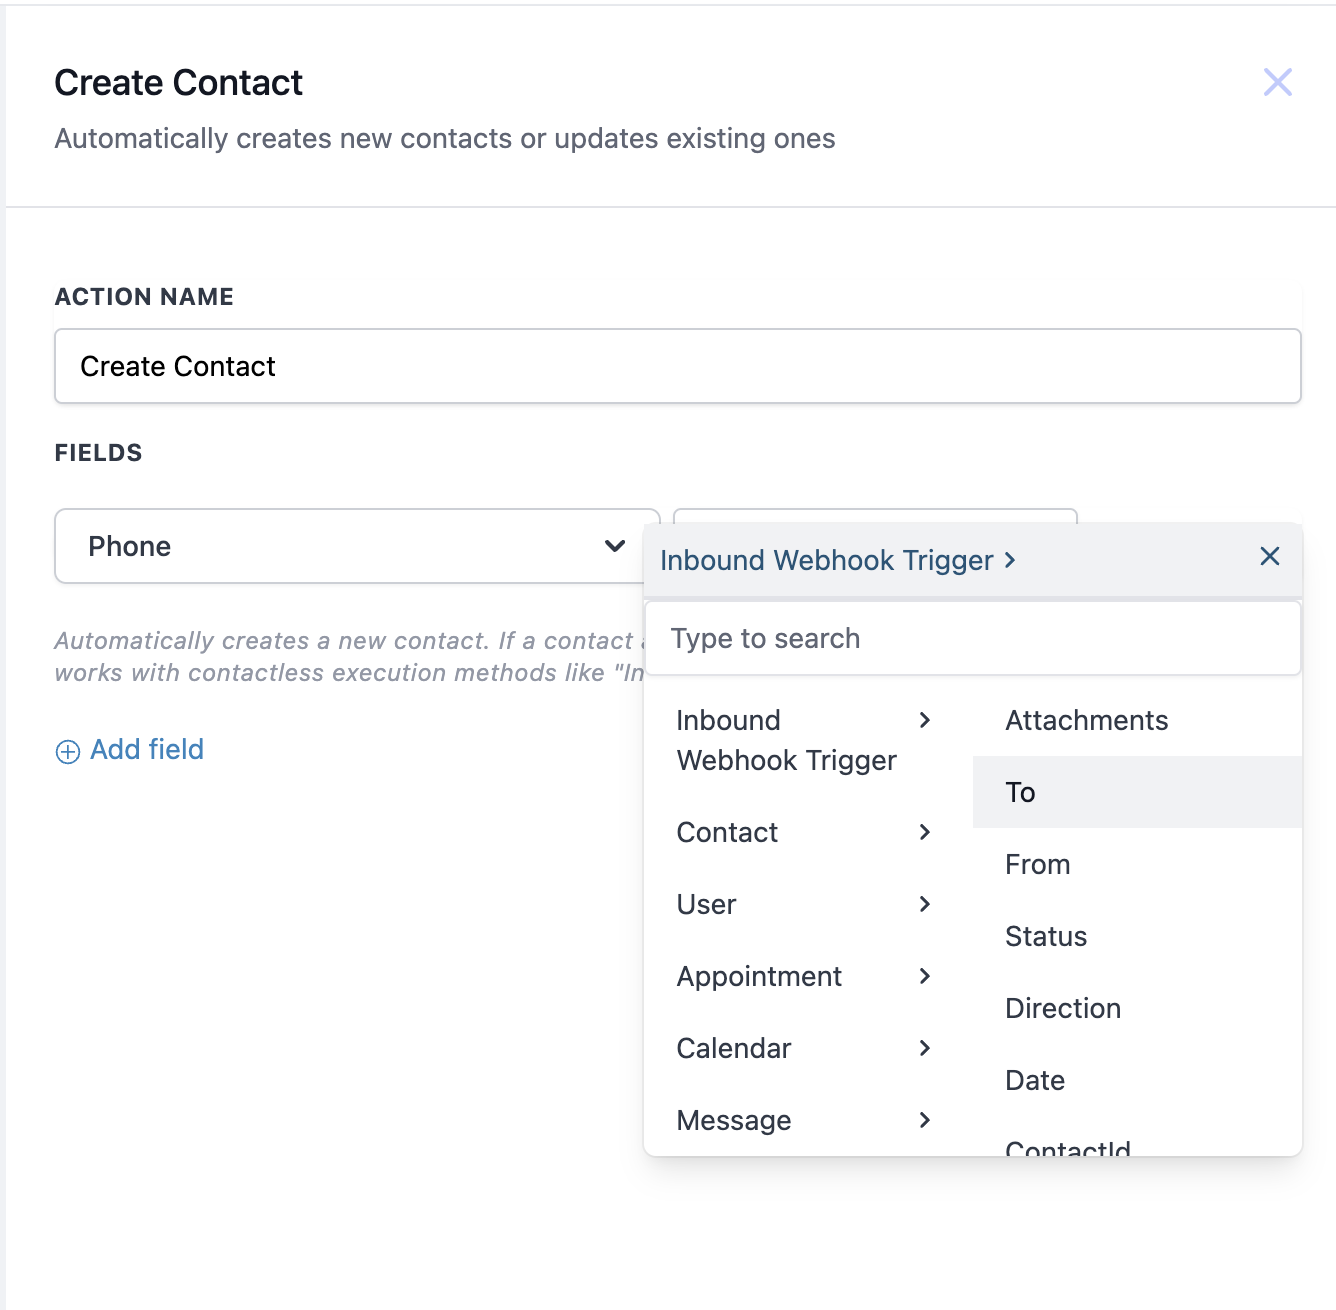
Task: Expand the Message category arrow
Action: 924,1120
